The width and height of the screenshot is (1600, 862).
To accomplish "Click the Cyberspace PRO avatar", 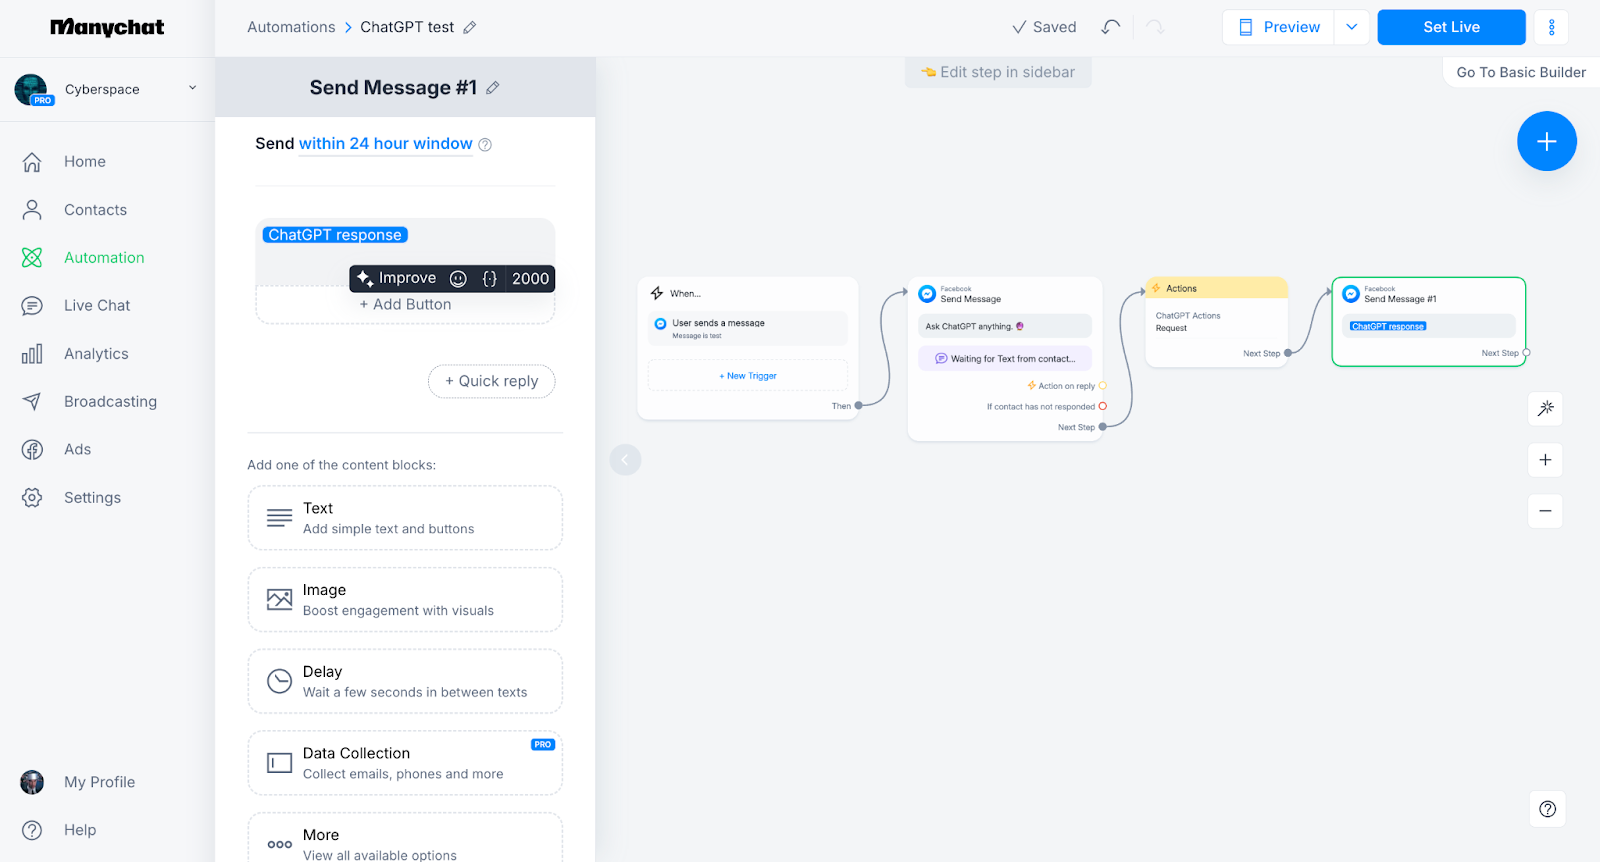I will point(32,89).
